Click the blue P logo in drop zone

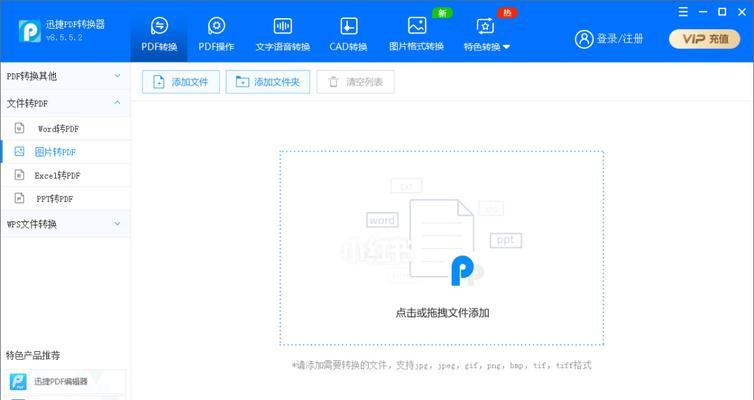462,271
